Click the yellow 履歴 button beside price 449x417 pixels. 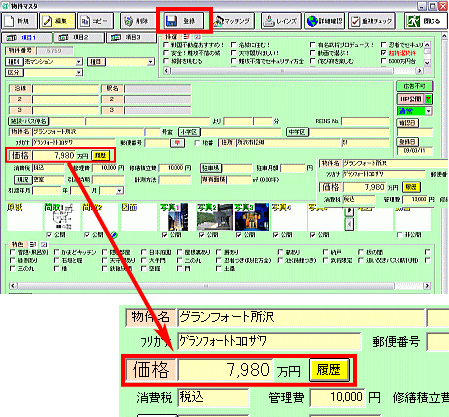tap(100, 155)
